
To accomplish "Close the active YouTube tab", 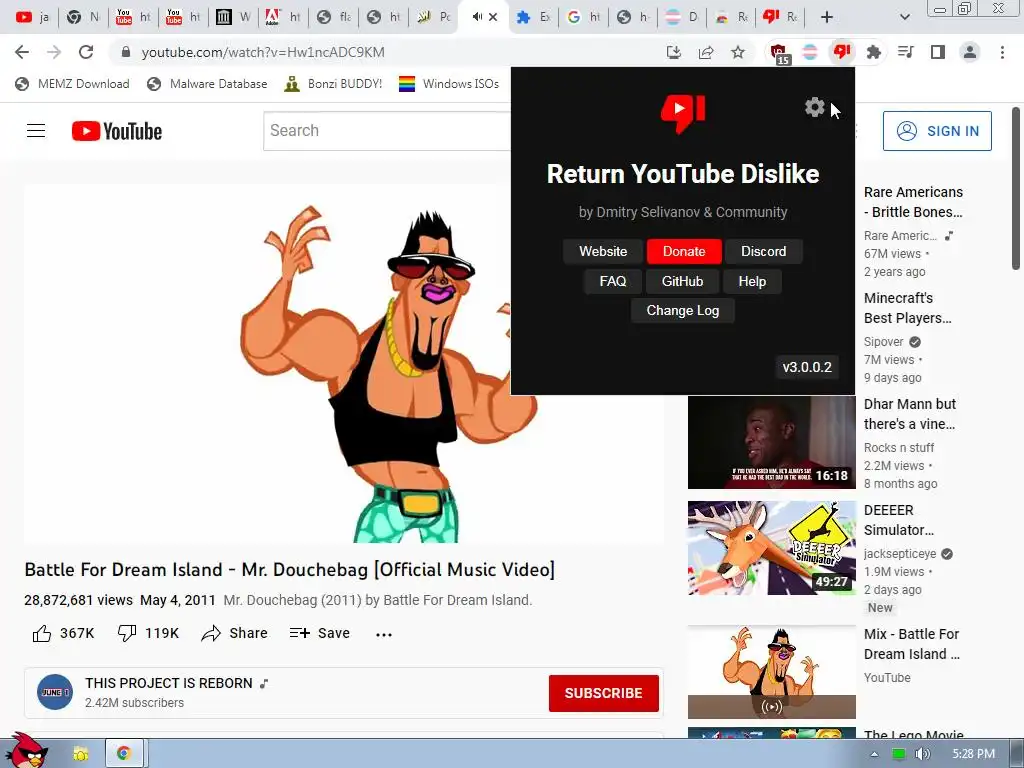I will click(493, 17).
